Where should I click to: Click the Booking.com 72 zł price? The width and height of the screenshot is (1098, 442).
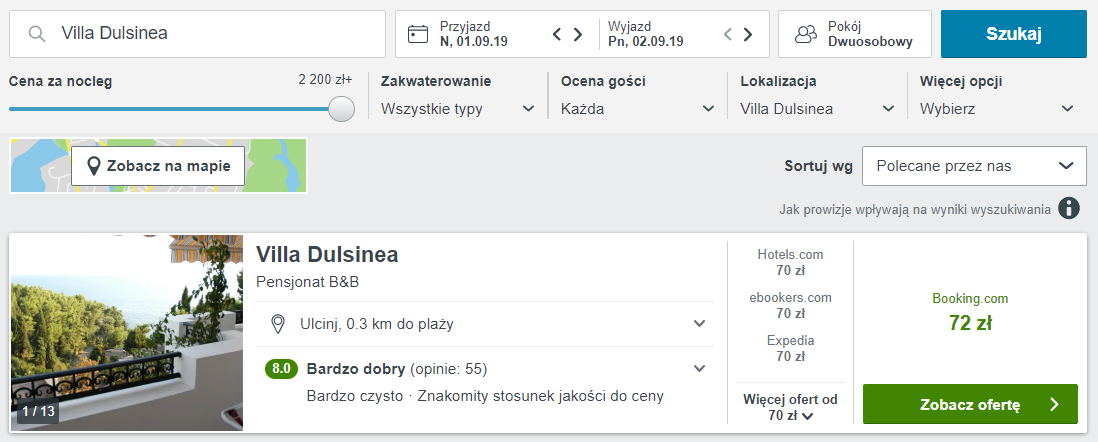click(x=970, y=323)
